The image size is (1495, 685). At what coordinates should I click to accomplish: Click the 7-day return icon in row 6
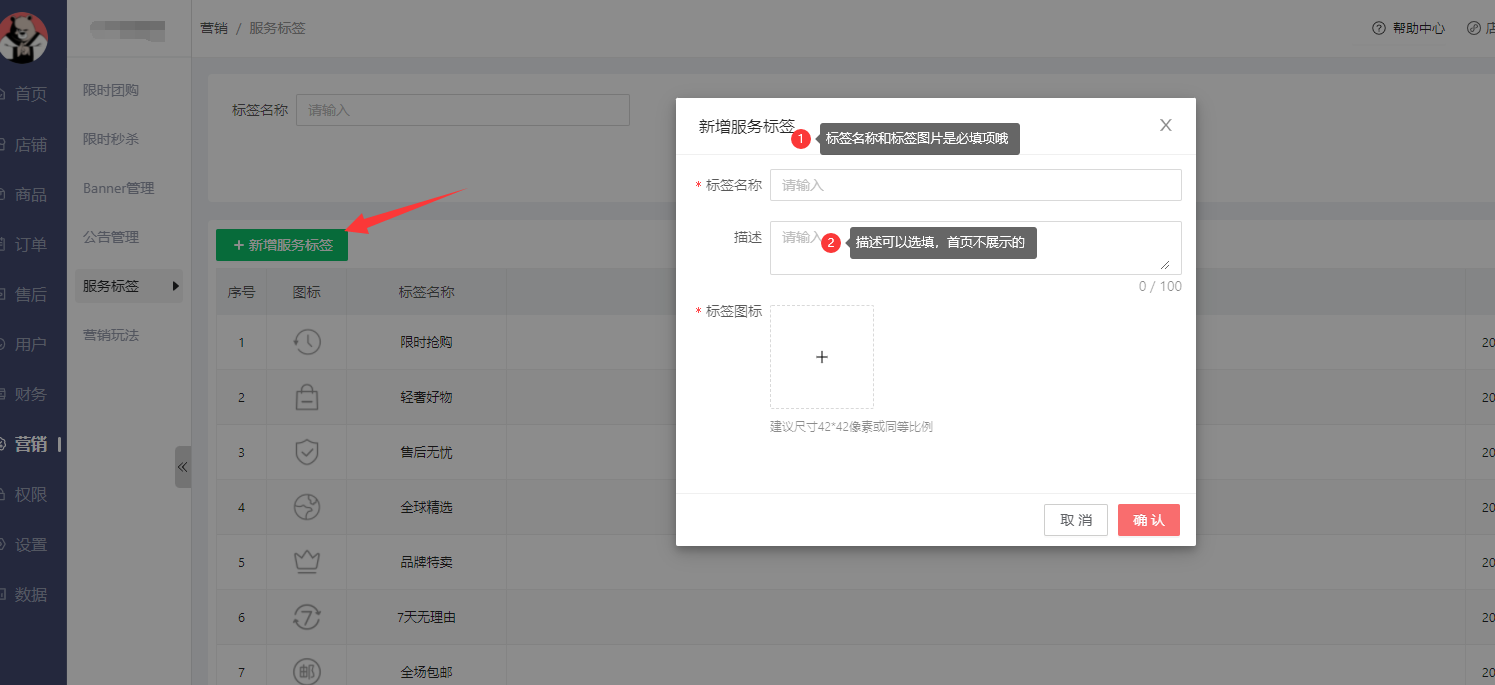(306, 617)
